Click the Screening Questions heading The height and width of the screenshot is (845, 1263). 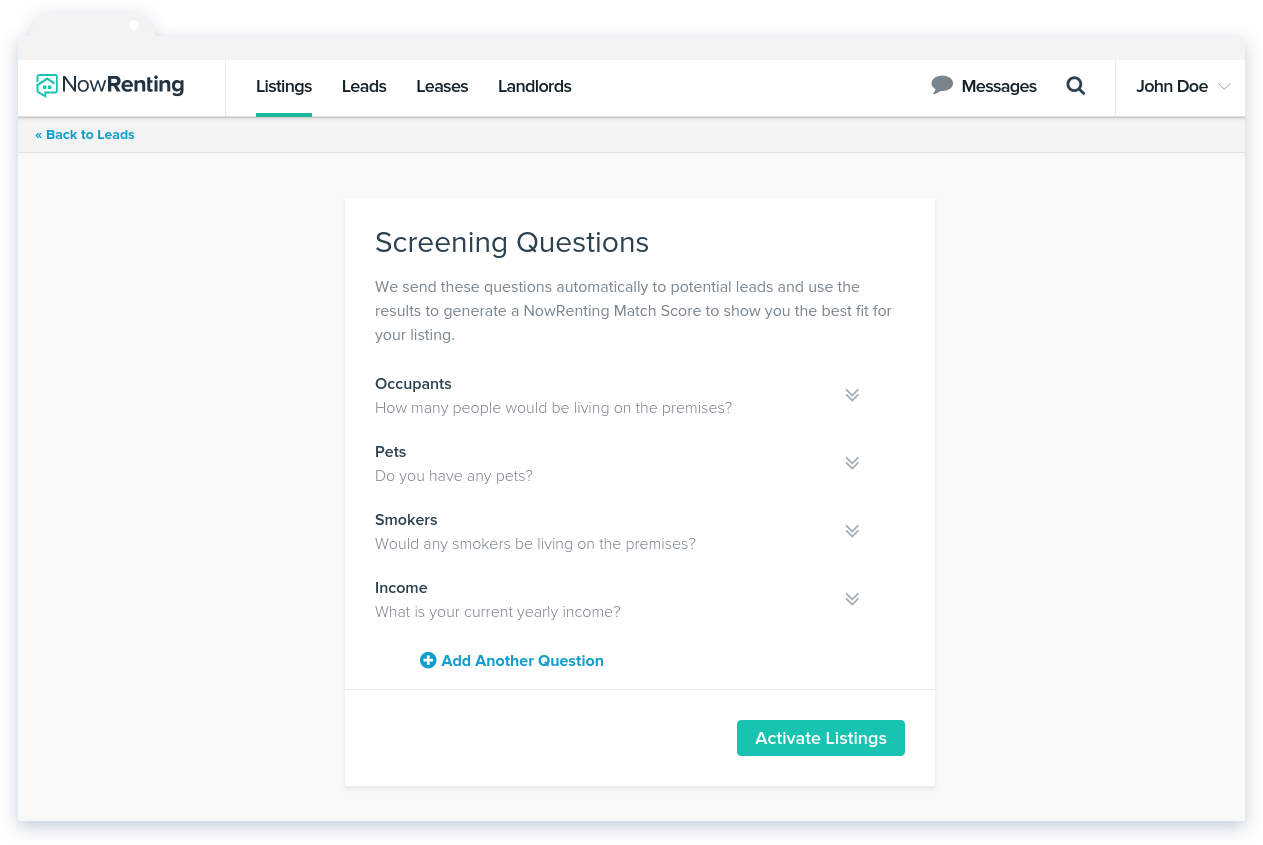[512, 242]
